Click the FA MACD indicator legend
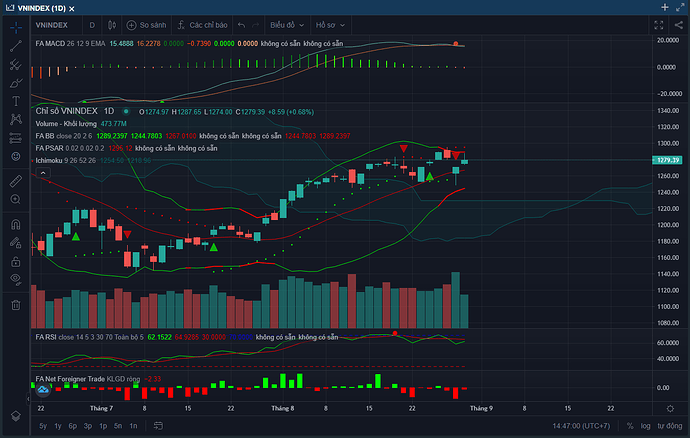 [x=70, y=44]
